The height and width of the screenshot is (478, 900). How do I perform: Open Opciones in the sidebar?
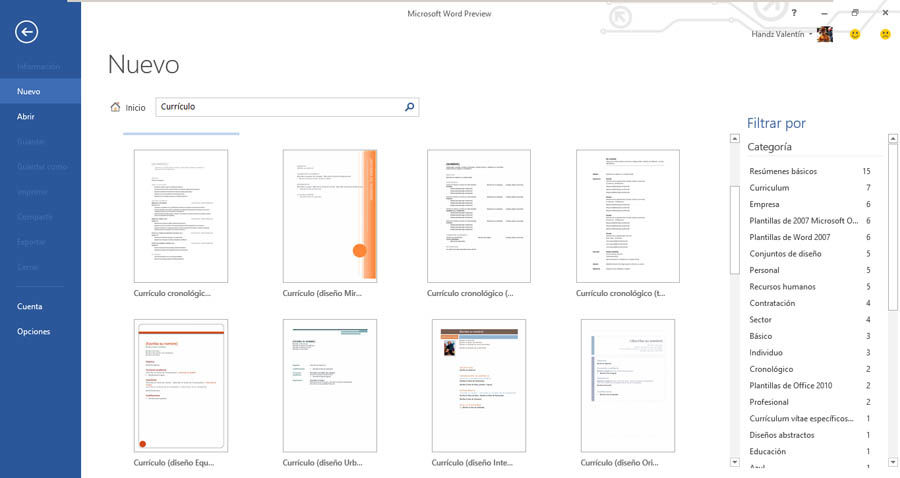click(x=33, y=331)
